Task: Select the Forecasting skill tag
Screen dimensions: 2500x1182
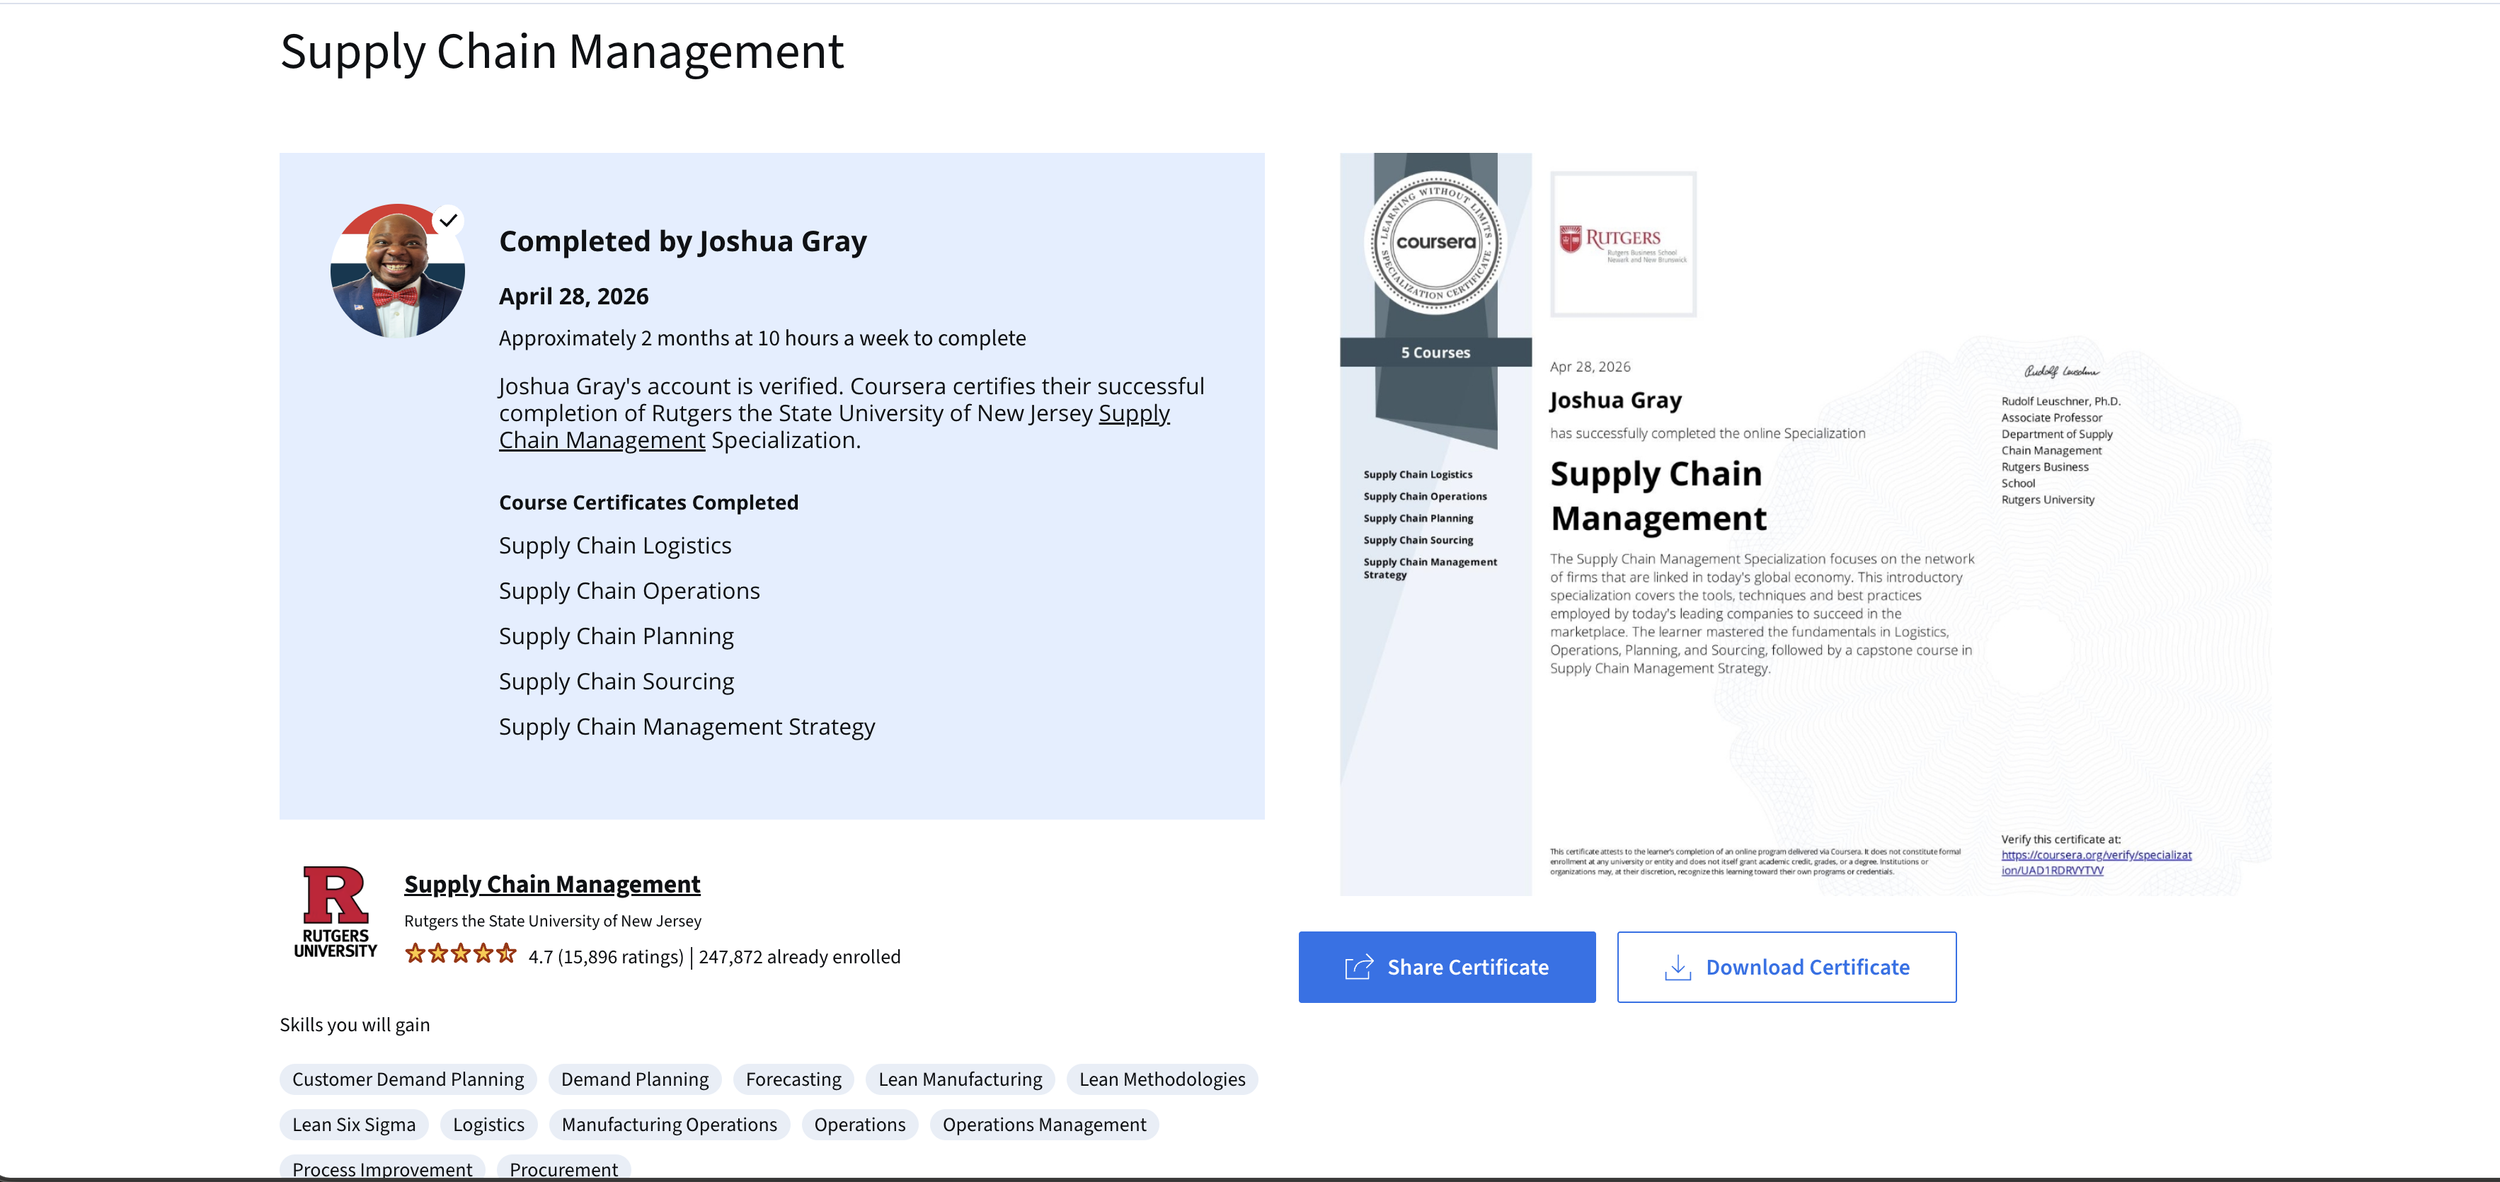Action: (794, 1079)
